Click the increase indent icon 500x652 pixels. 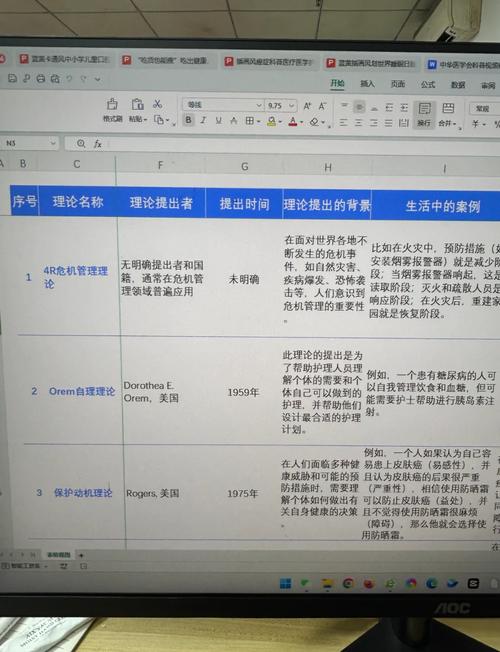tap(404, 108)
